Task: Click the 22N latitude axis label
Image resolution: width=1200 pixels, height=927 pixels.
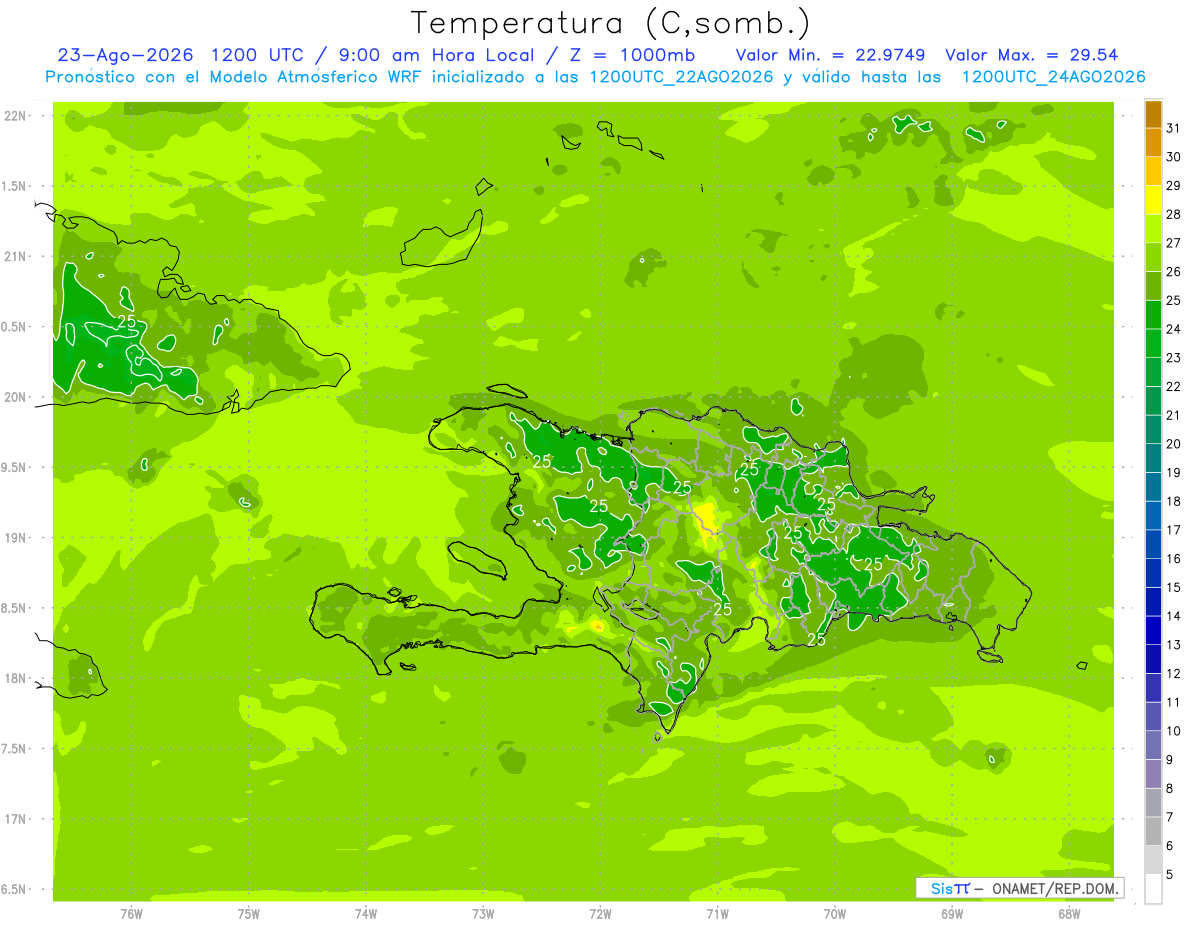Action: point(16,116)
